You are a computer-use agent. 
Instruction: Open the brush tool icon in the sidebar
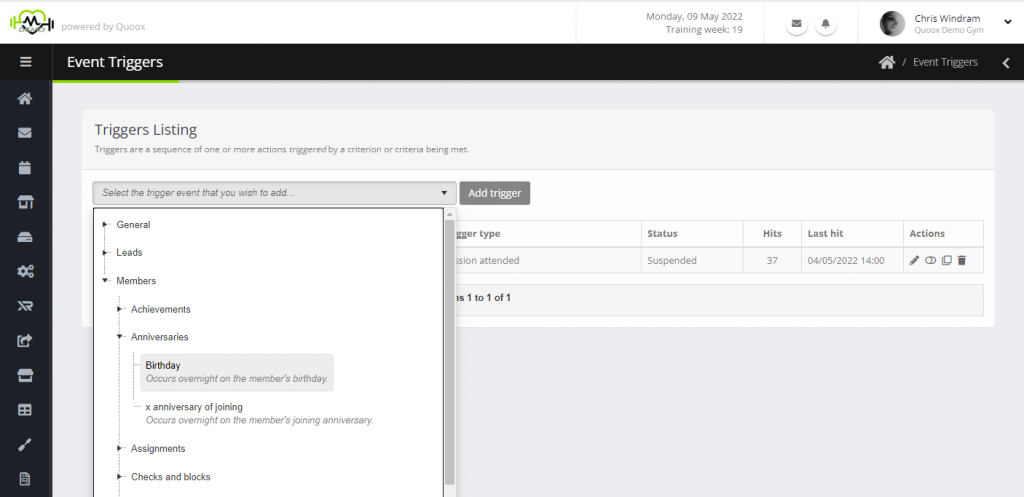25,445
